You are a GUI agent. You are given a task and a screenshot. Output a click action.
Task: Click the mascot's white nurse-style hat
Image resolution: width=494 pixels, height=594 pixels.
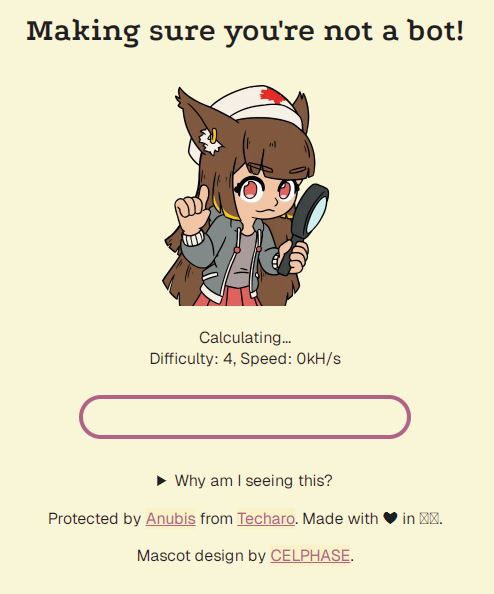[x=248, y=114]
